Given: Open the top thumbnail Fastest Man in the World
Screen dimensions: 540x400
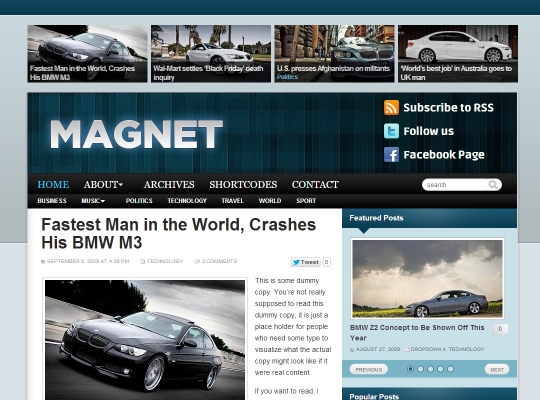Looking at the screenshot, I should pos(87,53).
